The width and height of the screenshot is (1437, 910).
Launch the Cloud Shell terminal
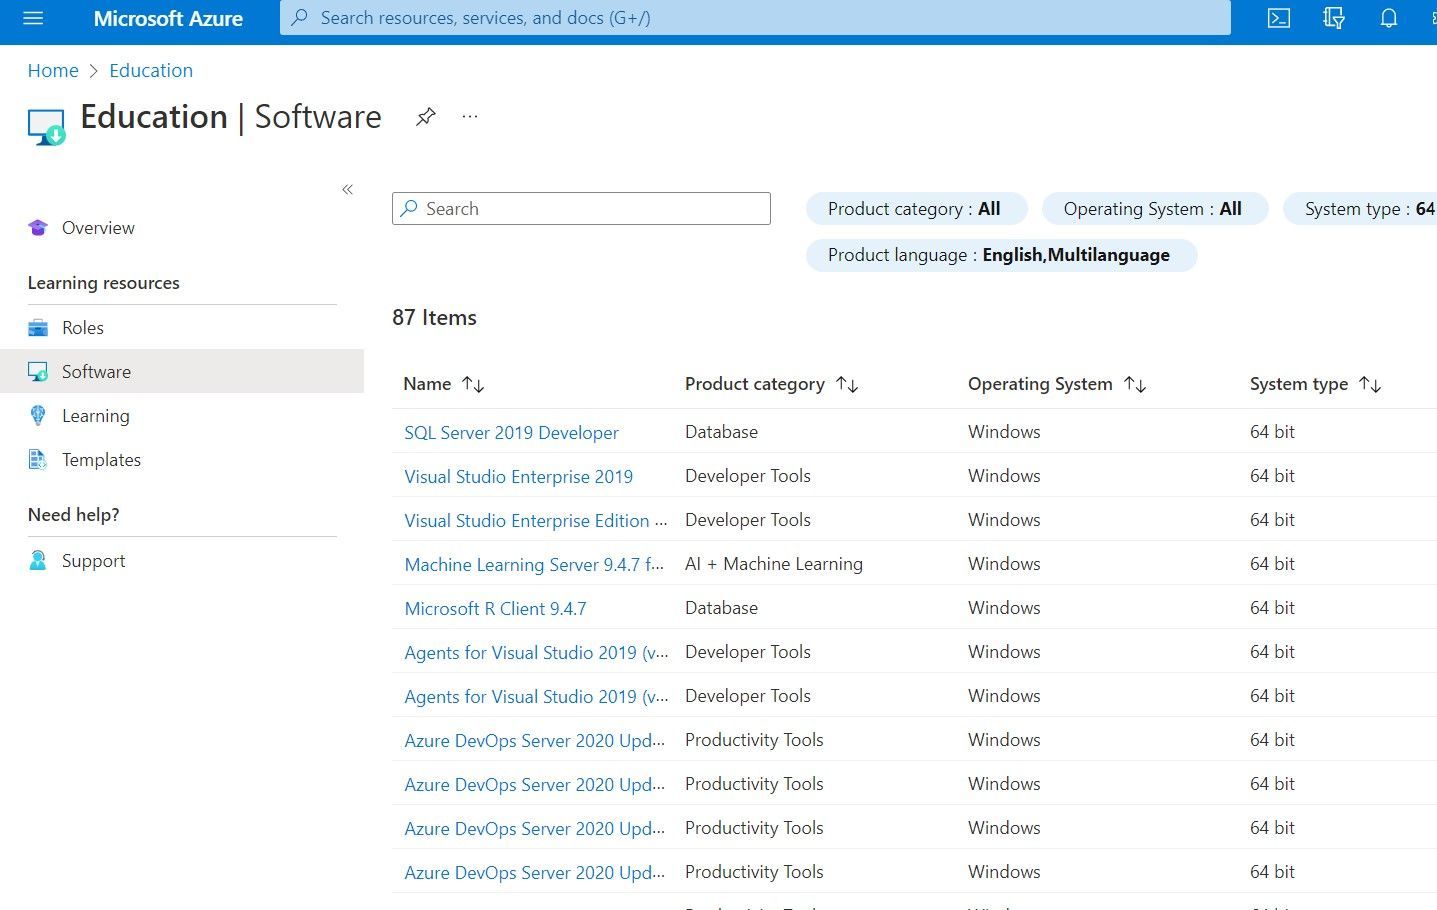point(1277,18)
